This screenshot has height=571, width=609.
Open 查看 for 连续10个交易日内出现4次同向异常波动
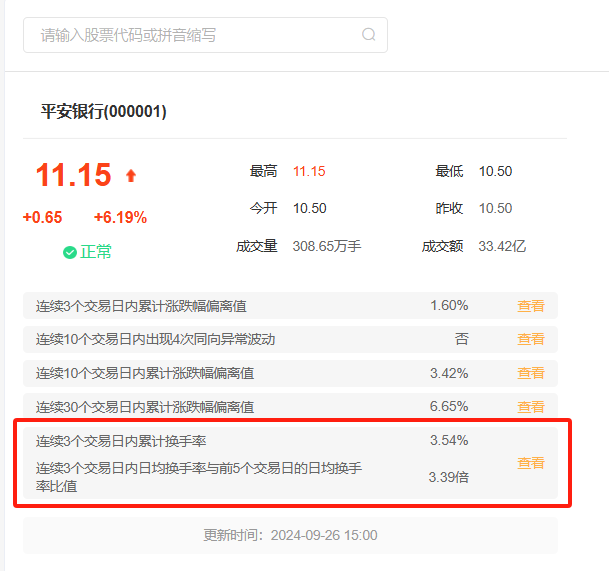(x=531, y=339)
